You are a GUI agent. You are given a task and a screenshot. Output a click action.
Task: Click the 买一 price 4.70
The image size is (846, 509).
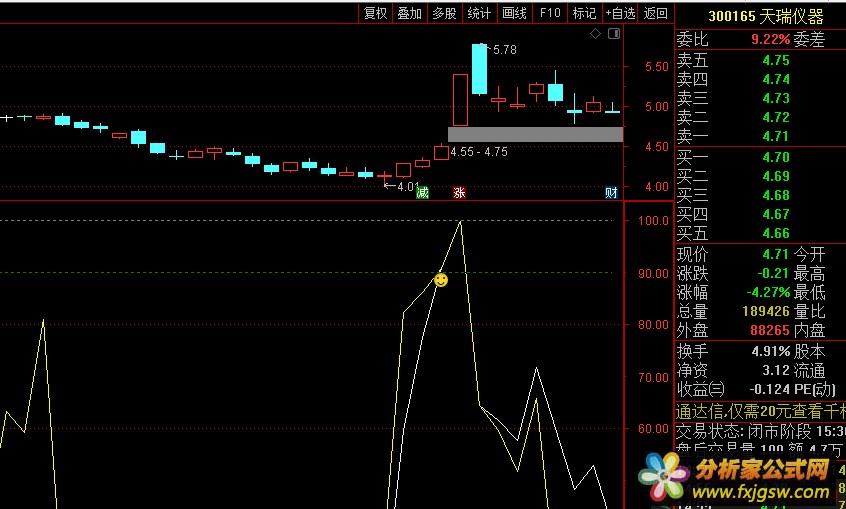click(x=776, y=157)
